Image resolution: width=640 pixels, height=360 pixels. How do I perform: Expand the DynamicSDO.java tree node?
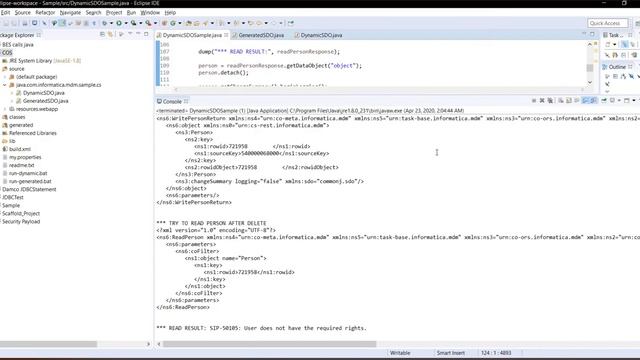pyautogui.click(x=12, y=93)
